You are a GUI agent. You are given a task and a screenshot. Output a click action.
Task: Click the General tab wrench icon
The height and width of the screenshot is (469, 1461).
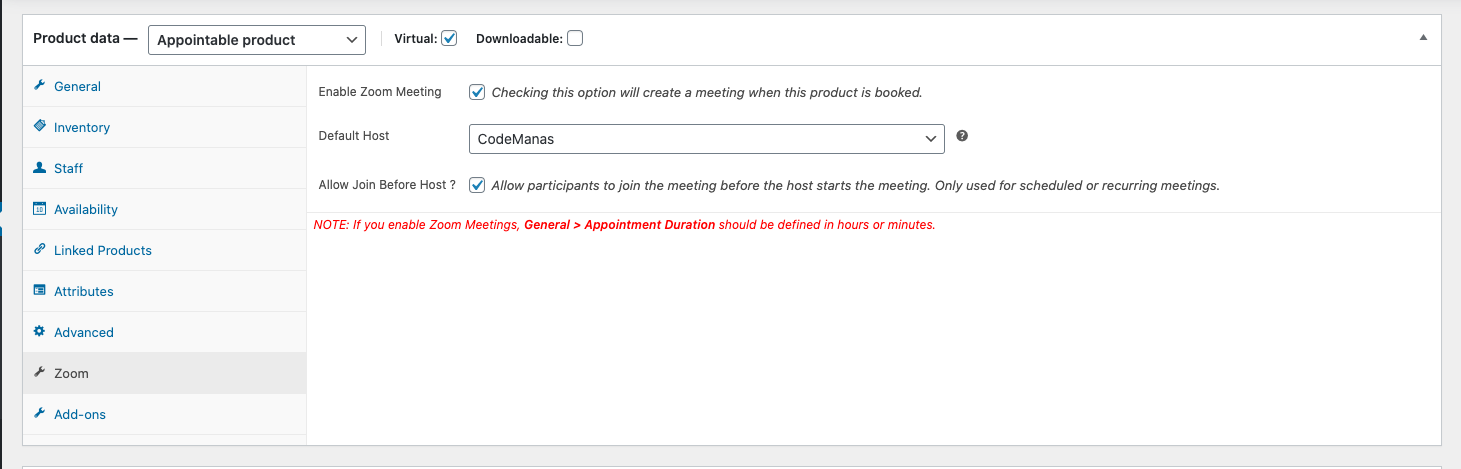[40, 86]
